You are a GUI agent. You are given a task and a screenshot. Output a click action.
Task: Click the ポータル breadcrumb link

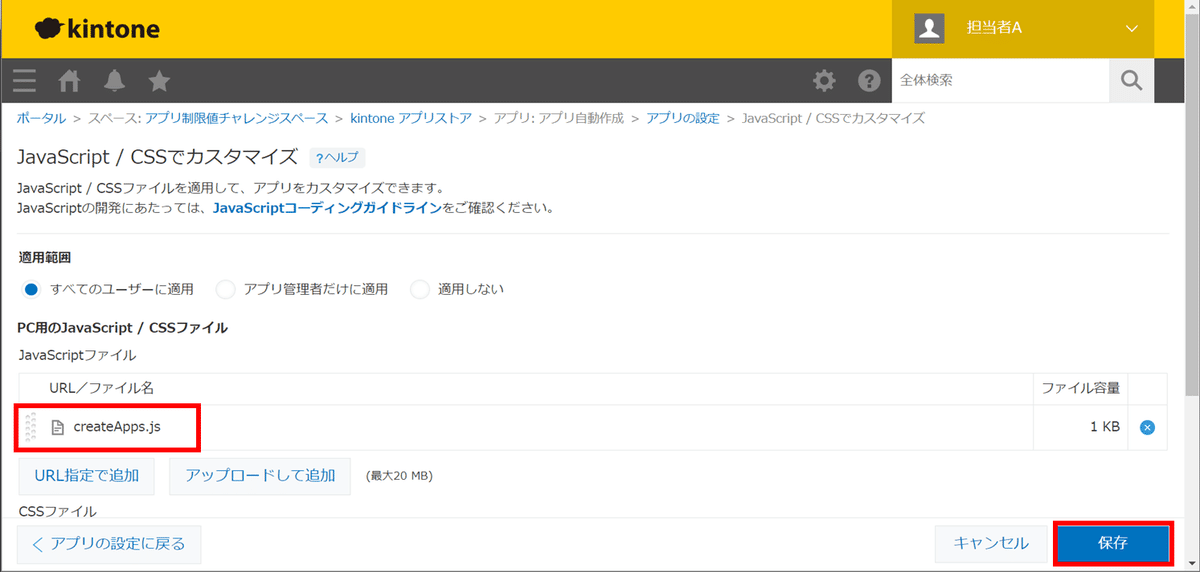click(41, 118)
